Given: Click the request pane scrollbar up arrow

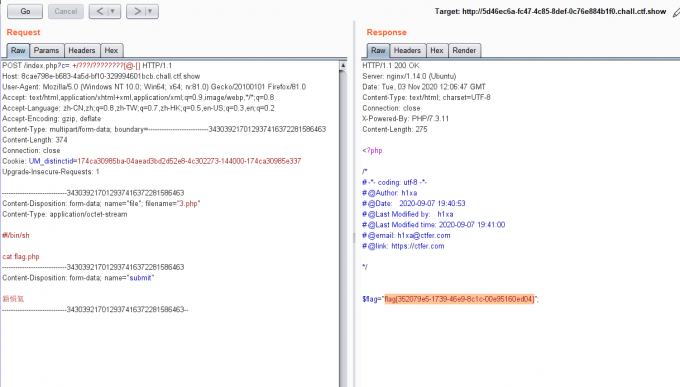Looking at the screenshot, I should [x=343, y=65].
